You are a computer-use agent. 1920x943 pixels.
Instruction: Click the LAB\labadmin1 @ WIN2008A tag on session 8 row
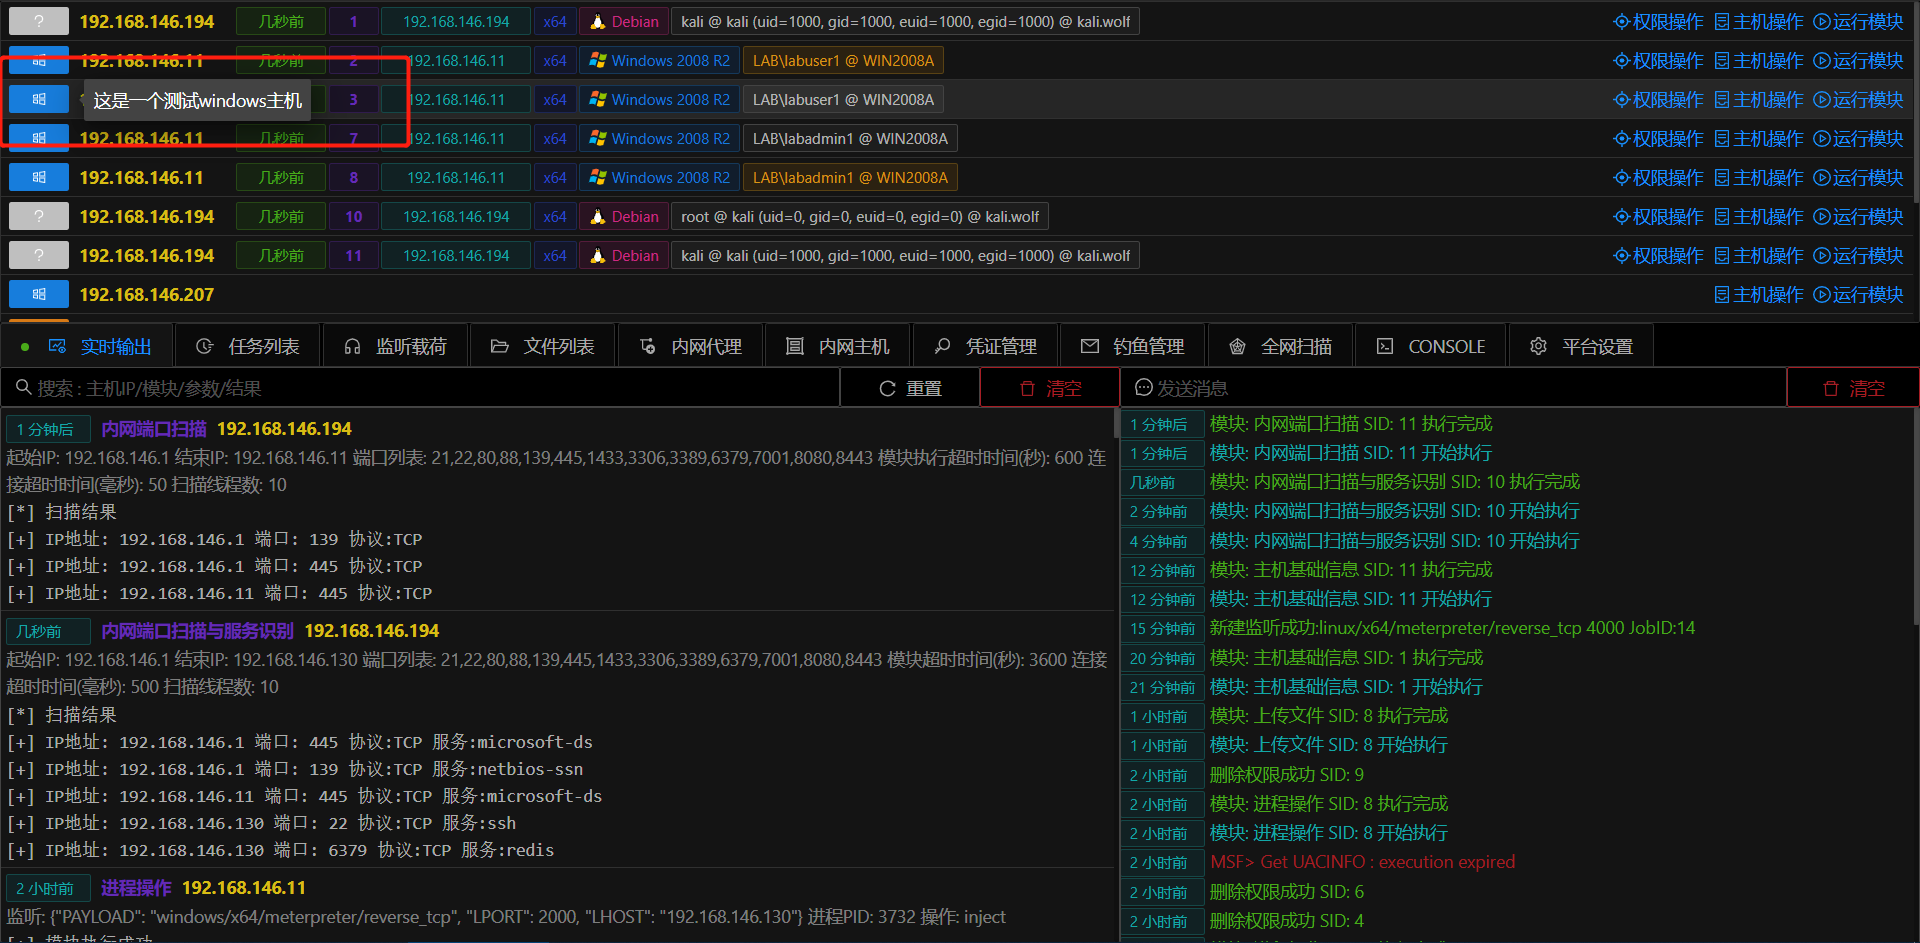click(x=850, y=177)
